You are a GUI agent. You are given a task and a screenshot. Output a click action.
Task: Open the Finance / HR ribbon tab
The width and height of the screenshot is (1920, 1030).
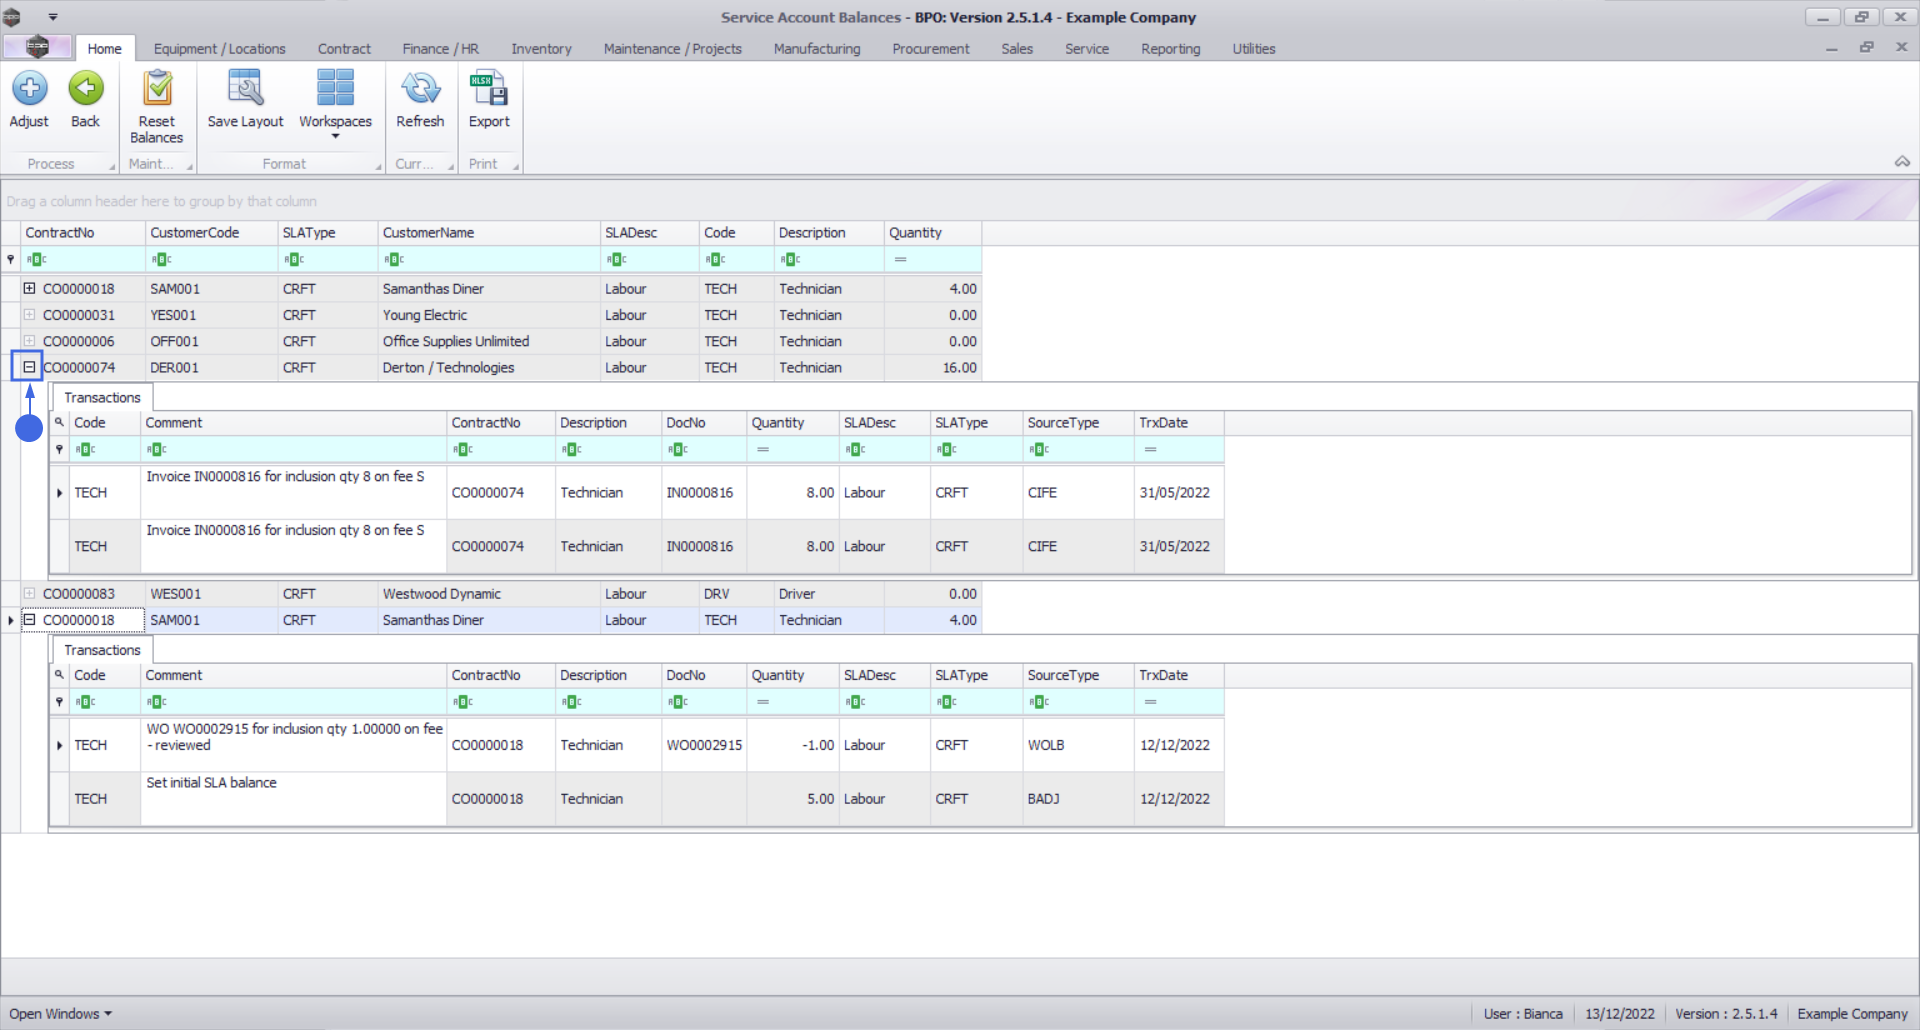[440, 48]
